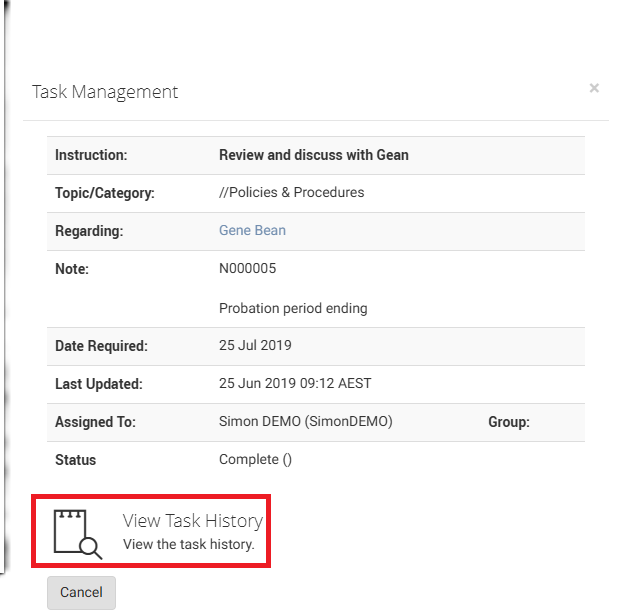This screenshot has height=613, width=622.
Task: Click the View Task History heading text
Action: 192,521
